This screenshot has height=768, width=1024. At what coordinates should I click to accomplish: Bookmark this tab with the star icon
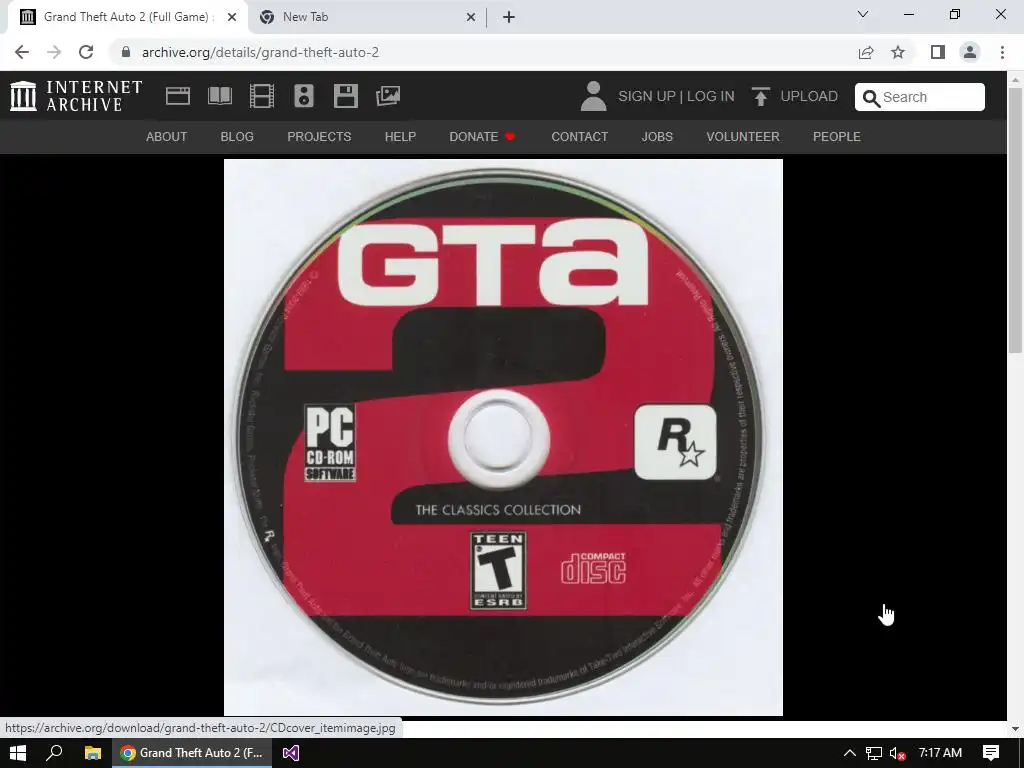[898, 52]
